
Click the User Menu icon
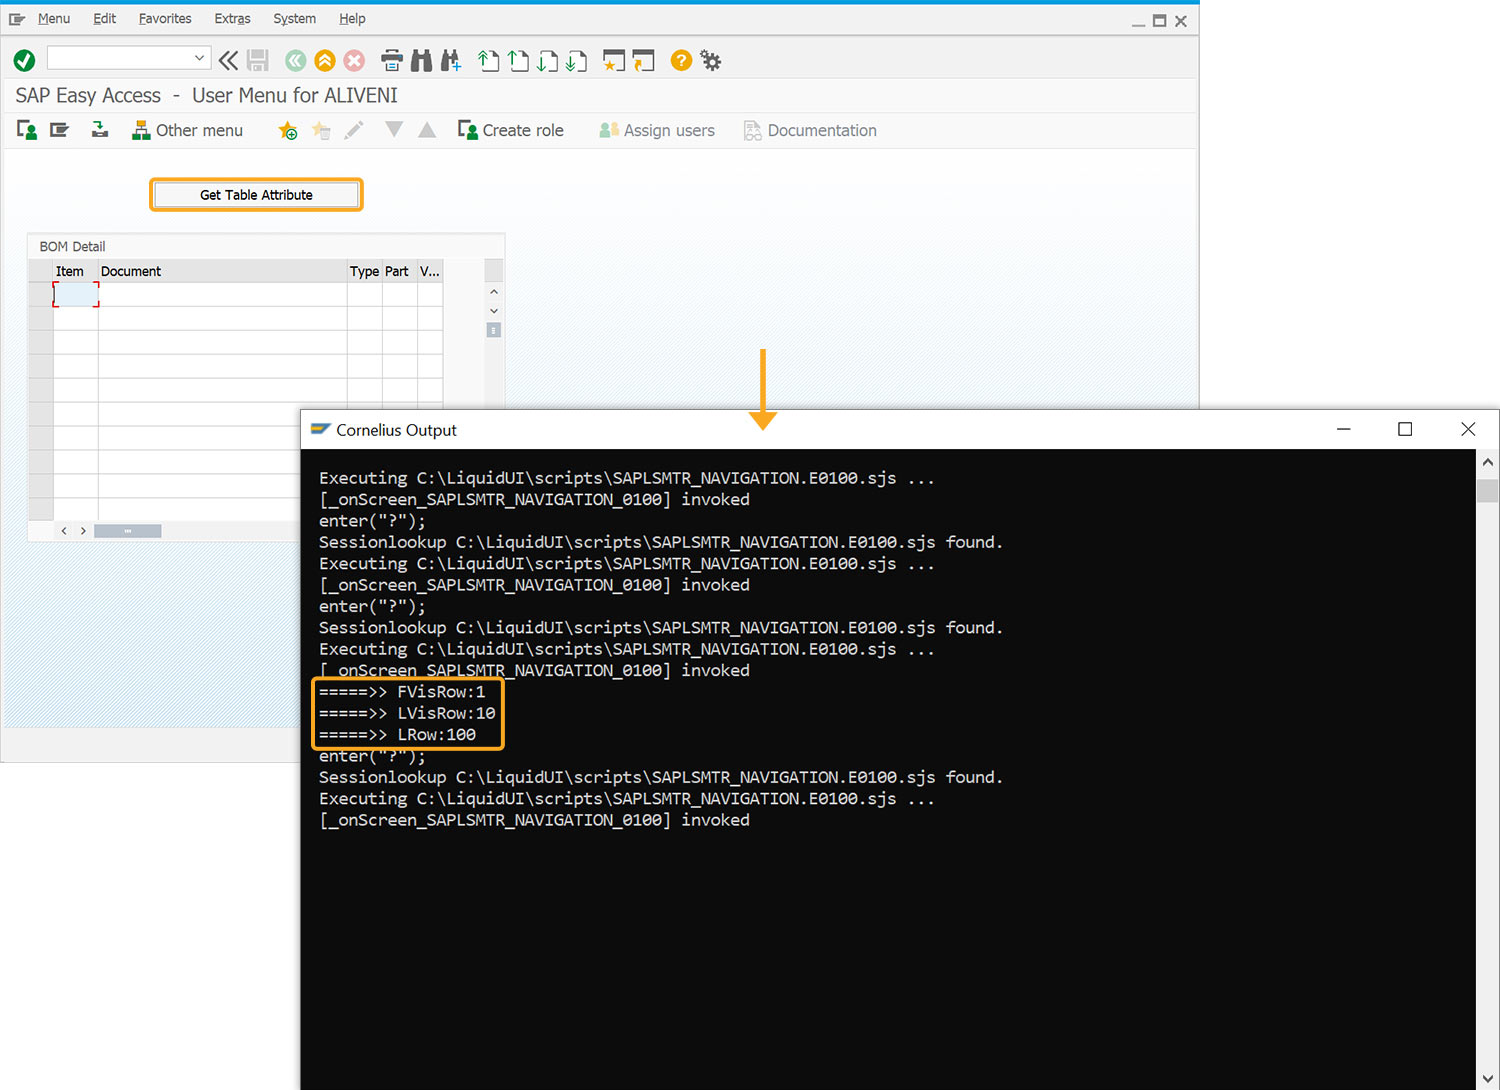tap(28, 130)
